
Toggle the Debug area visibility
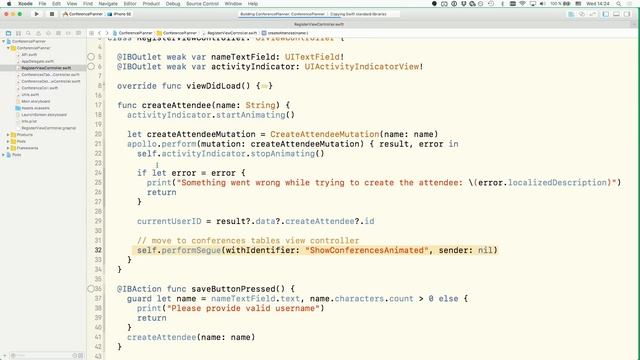tap(616, 14)
